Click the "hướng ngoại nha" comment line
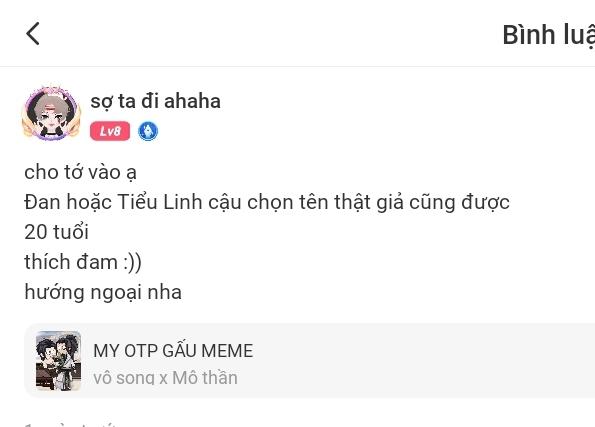The height and width of the screenshot is (427, 595). click(103, 292)
